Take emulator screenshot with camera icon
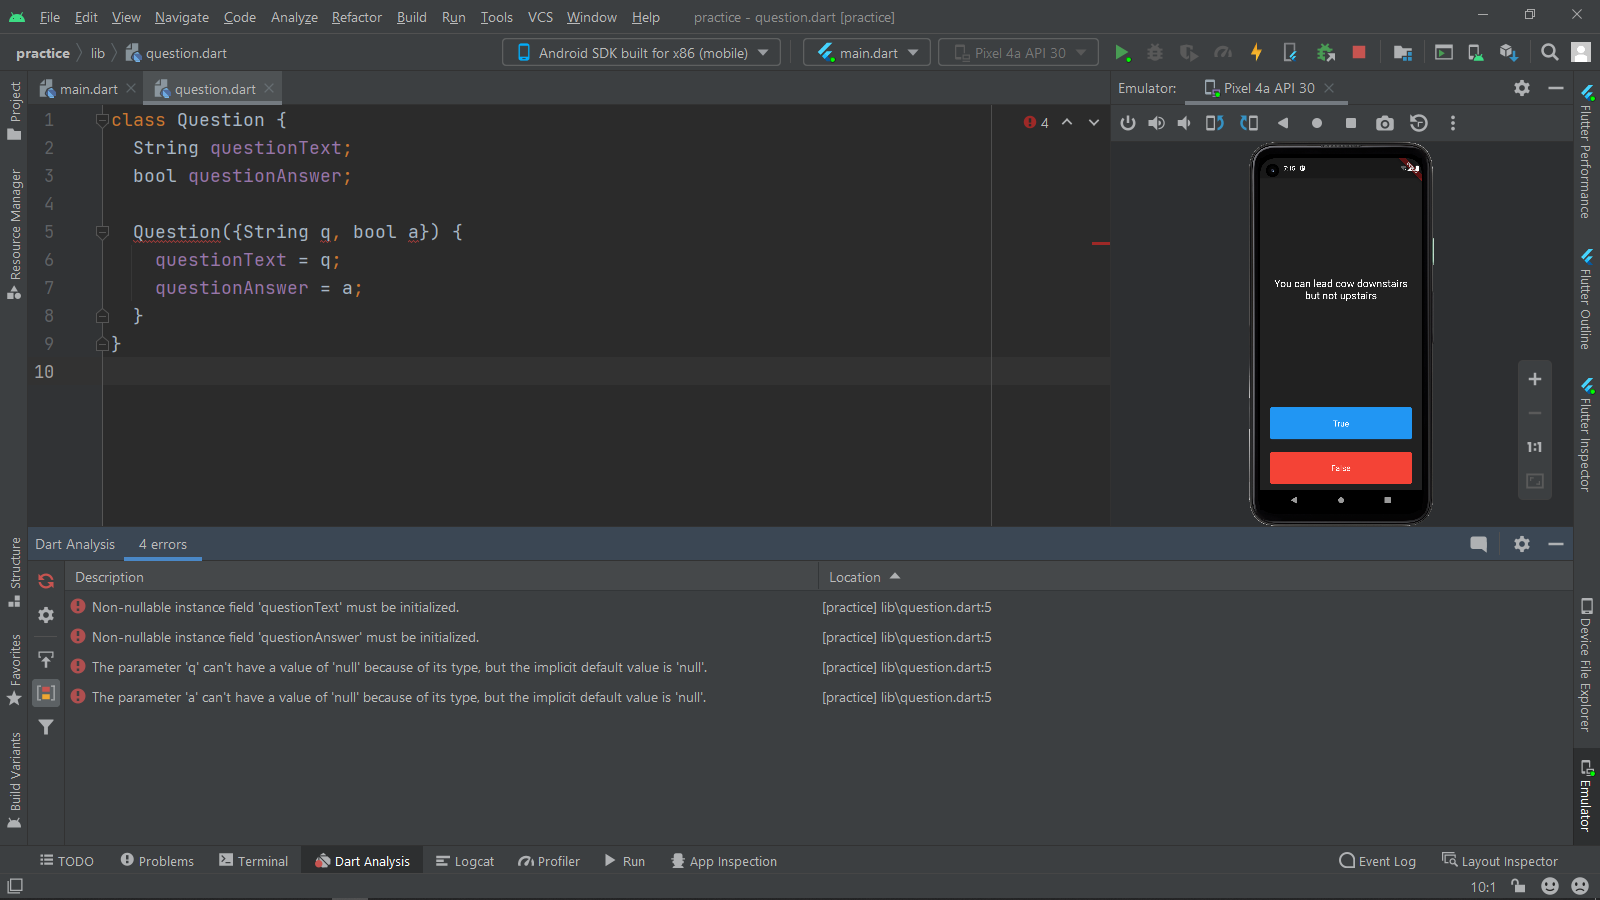1600x900 pixels. pyautogui.click(x=1384, y=123)
